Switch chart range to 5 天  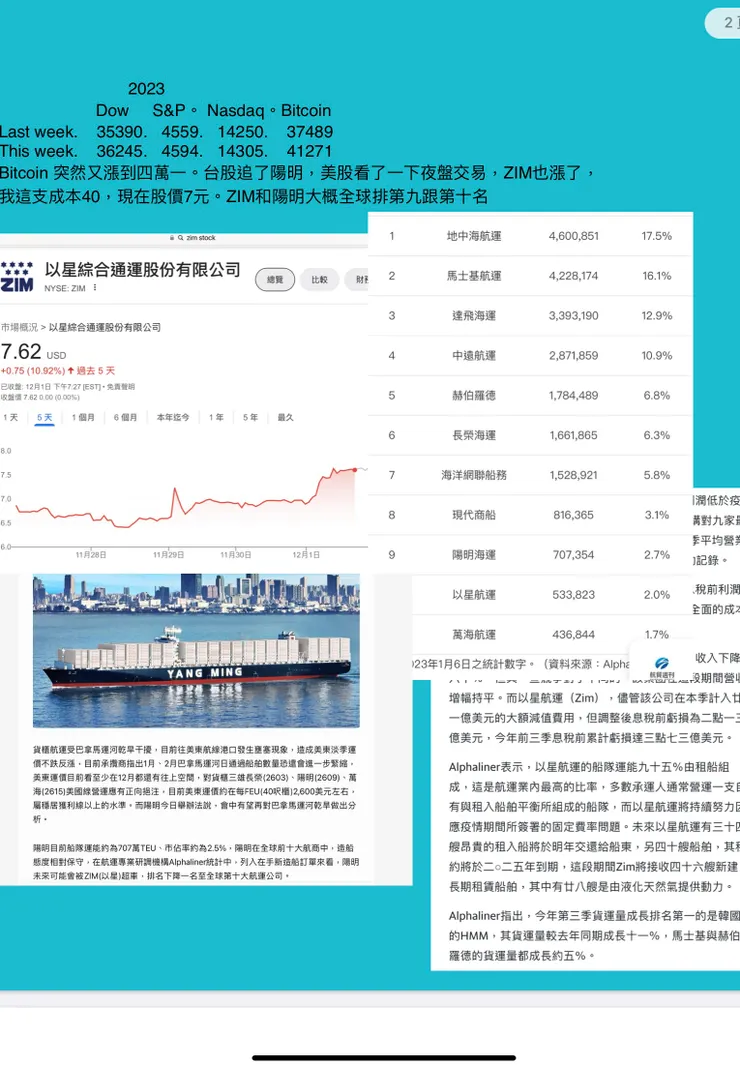click(45, 417)
